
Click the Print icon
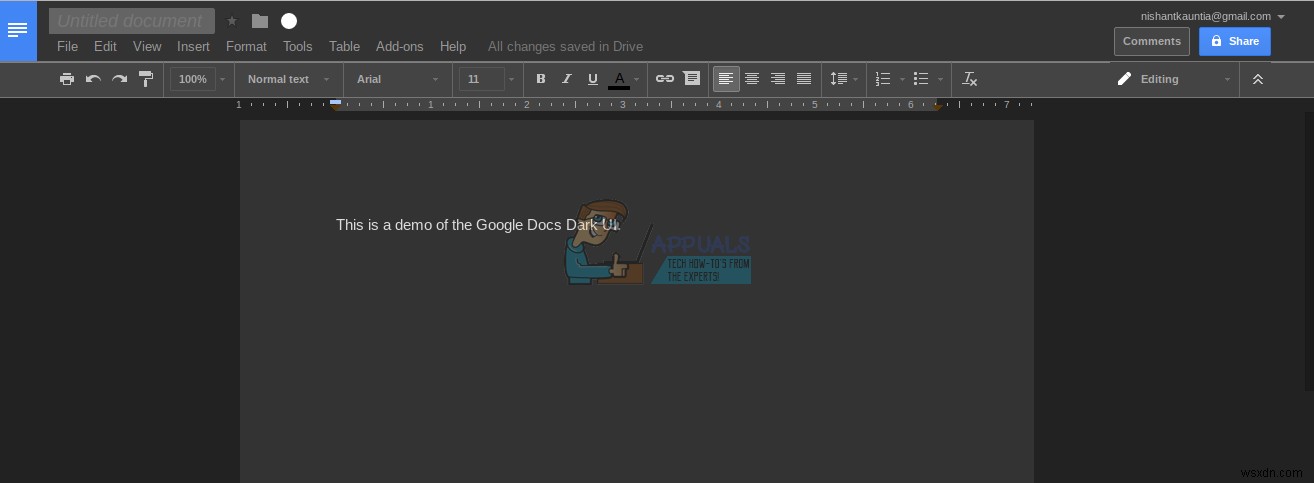[67, 79]
